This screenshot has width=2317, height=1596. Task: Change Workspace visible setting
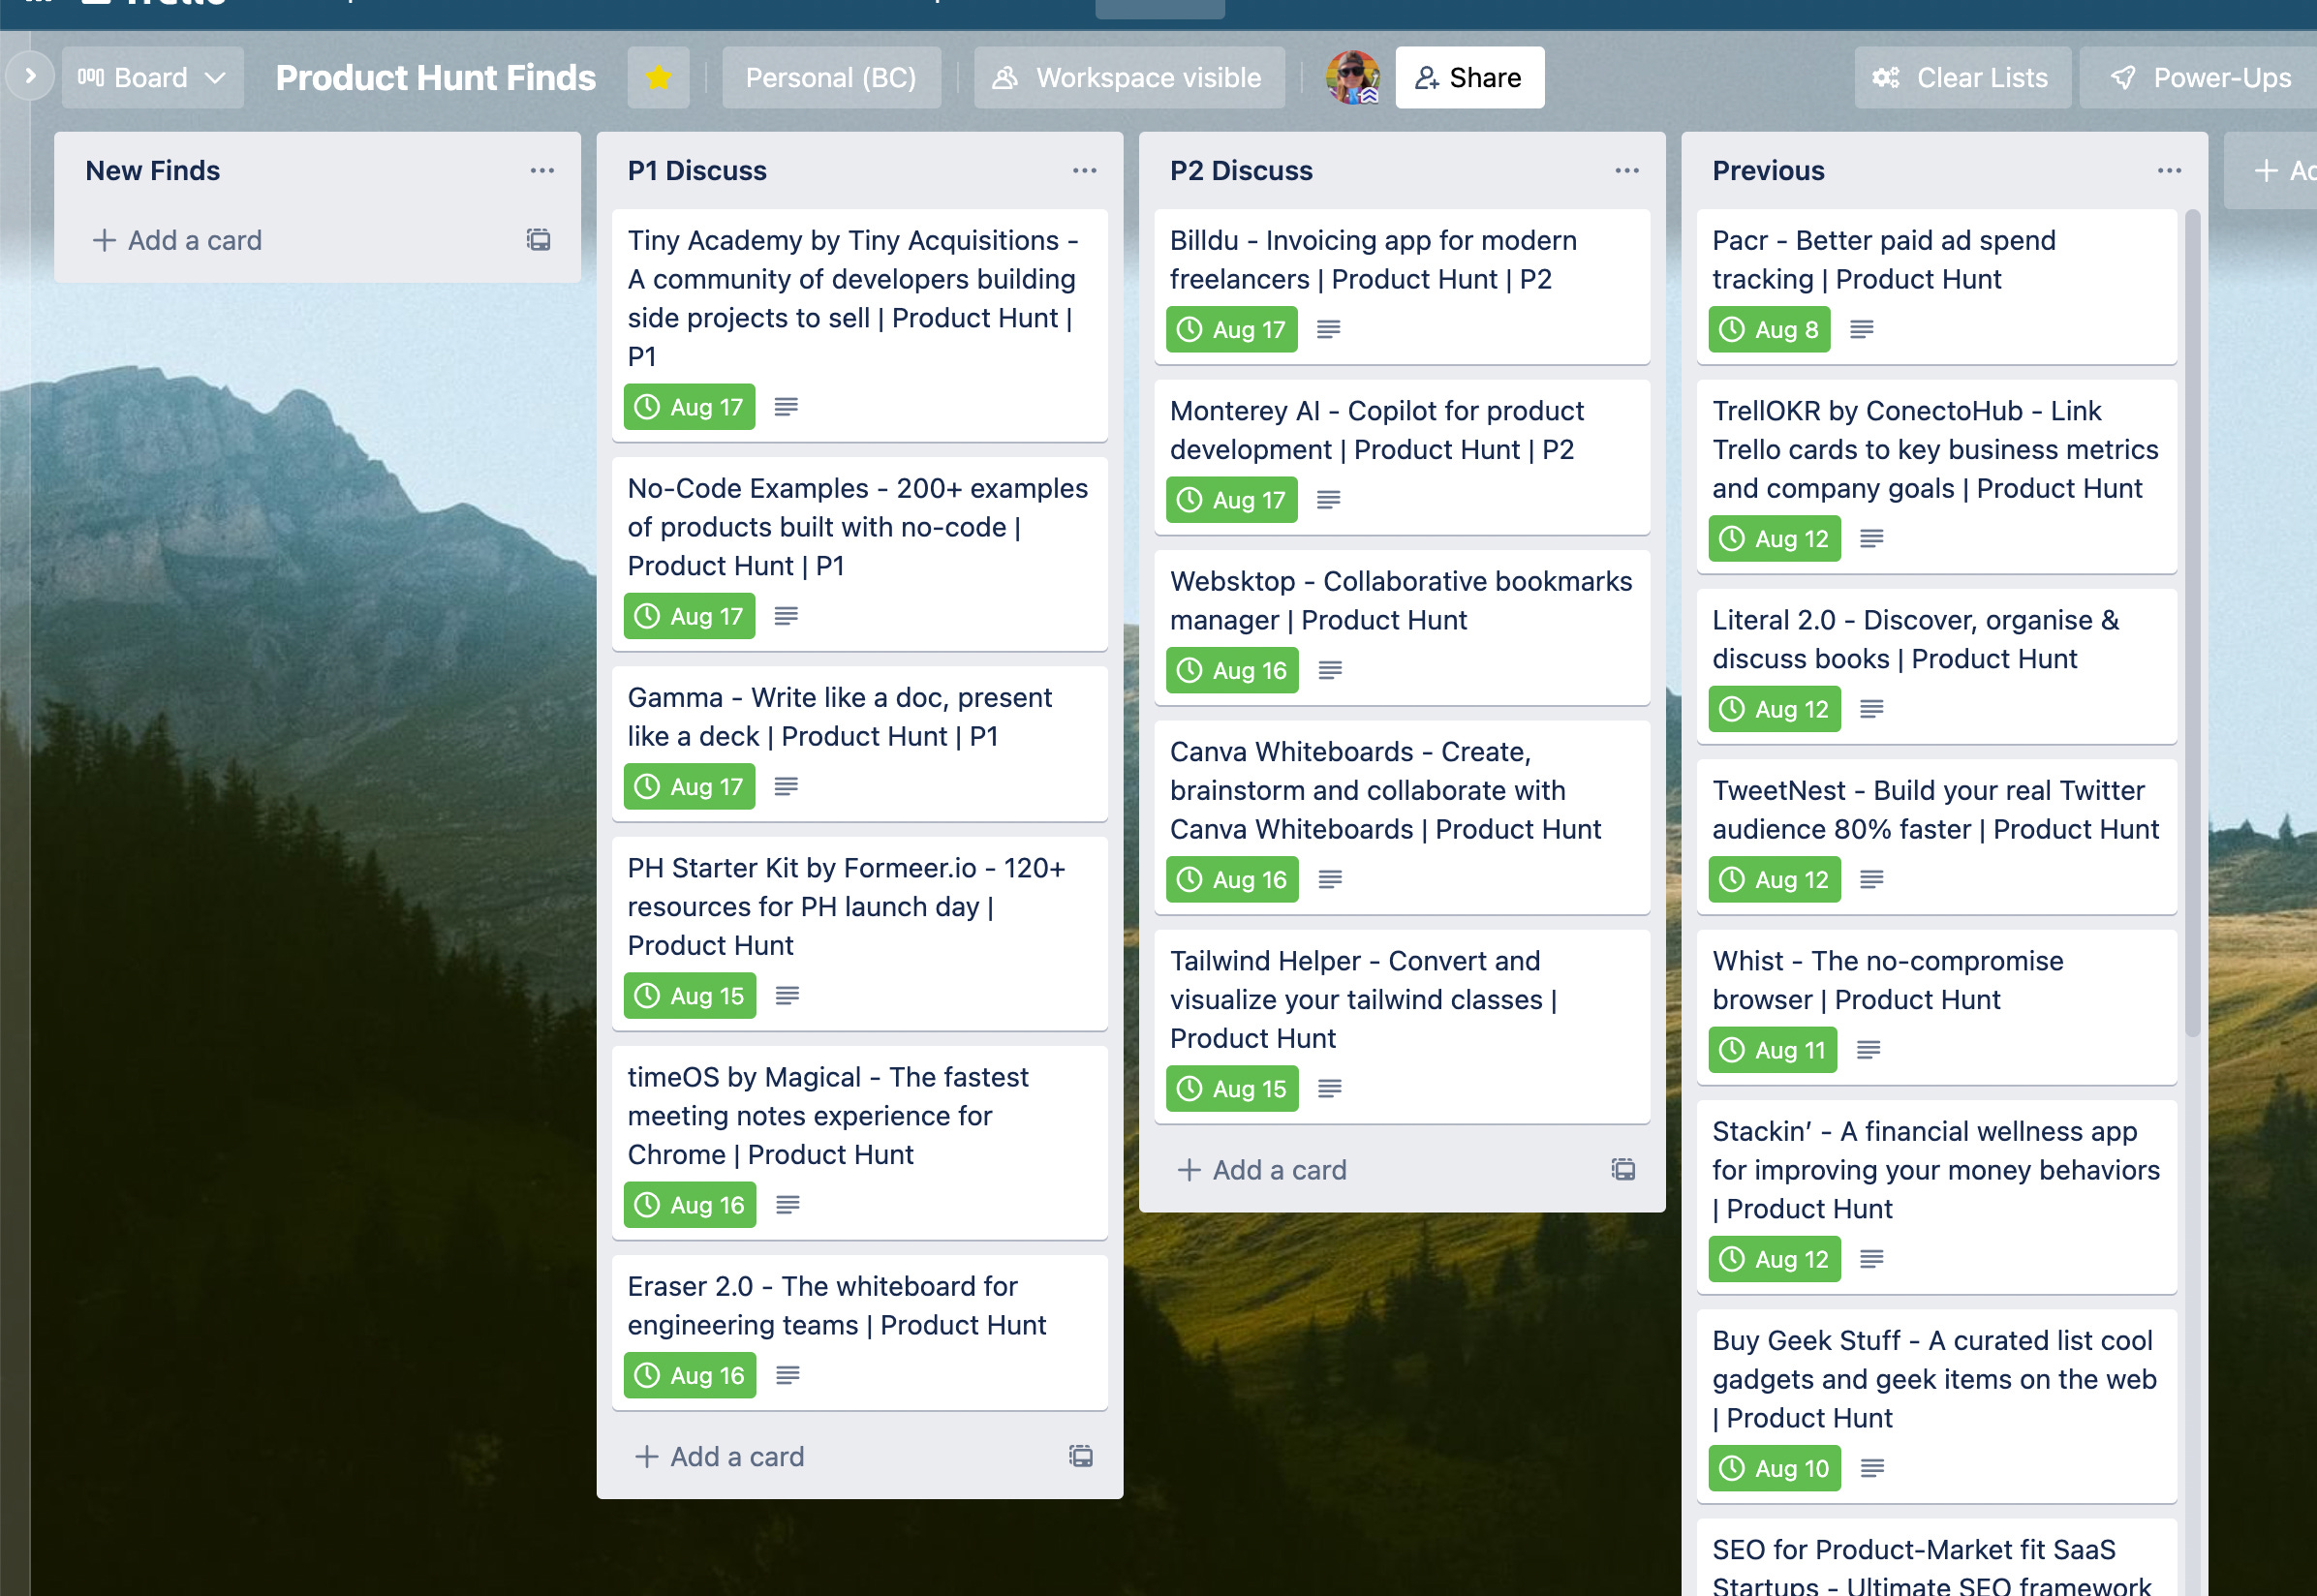click(1129, 77)
